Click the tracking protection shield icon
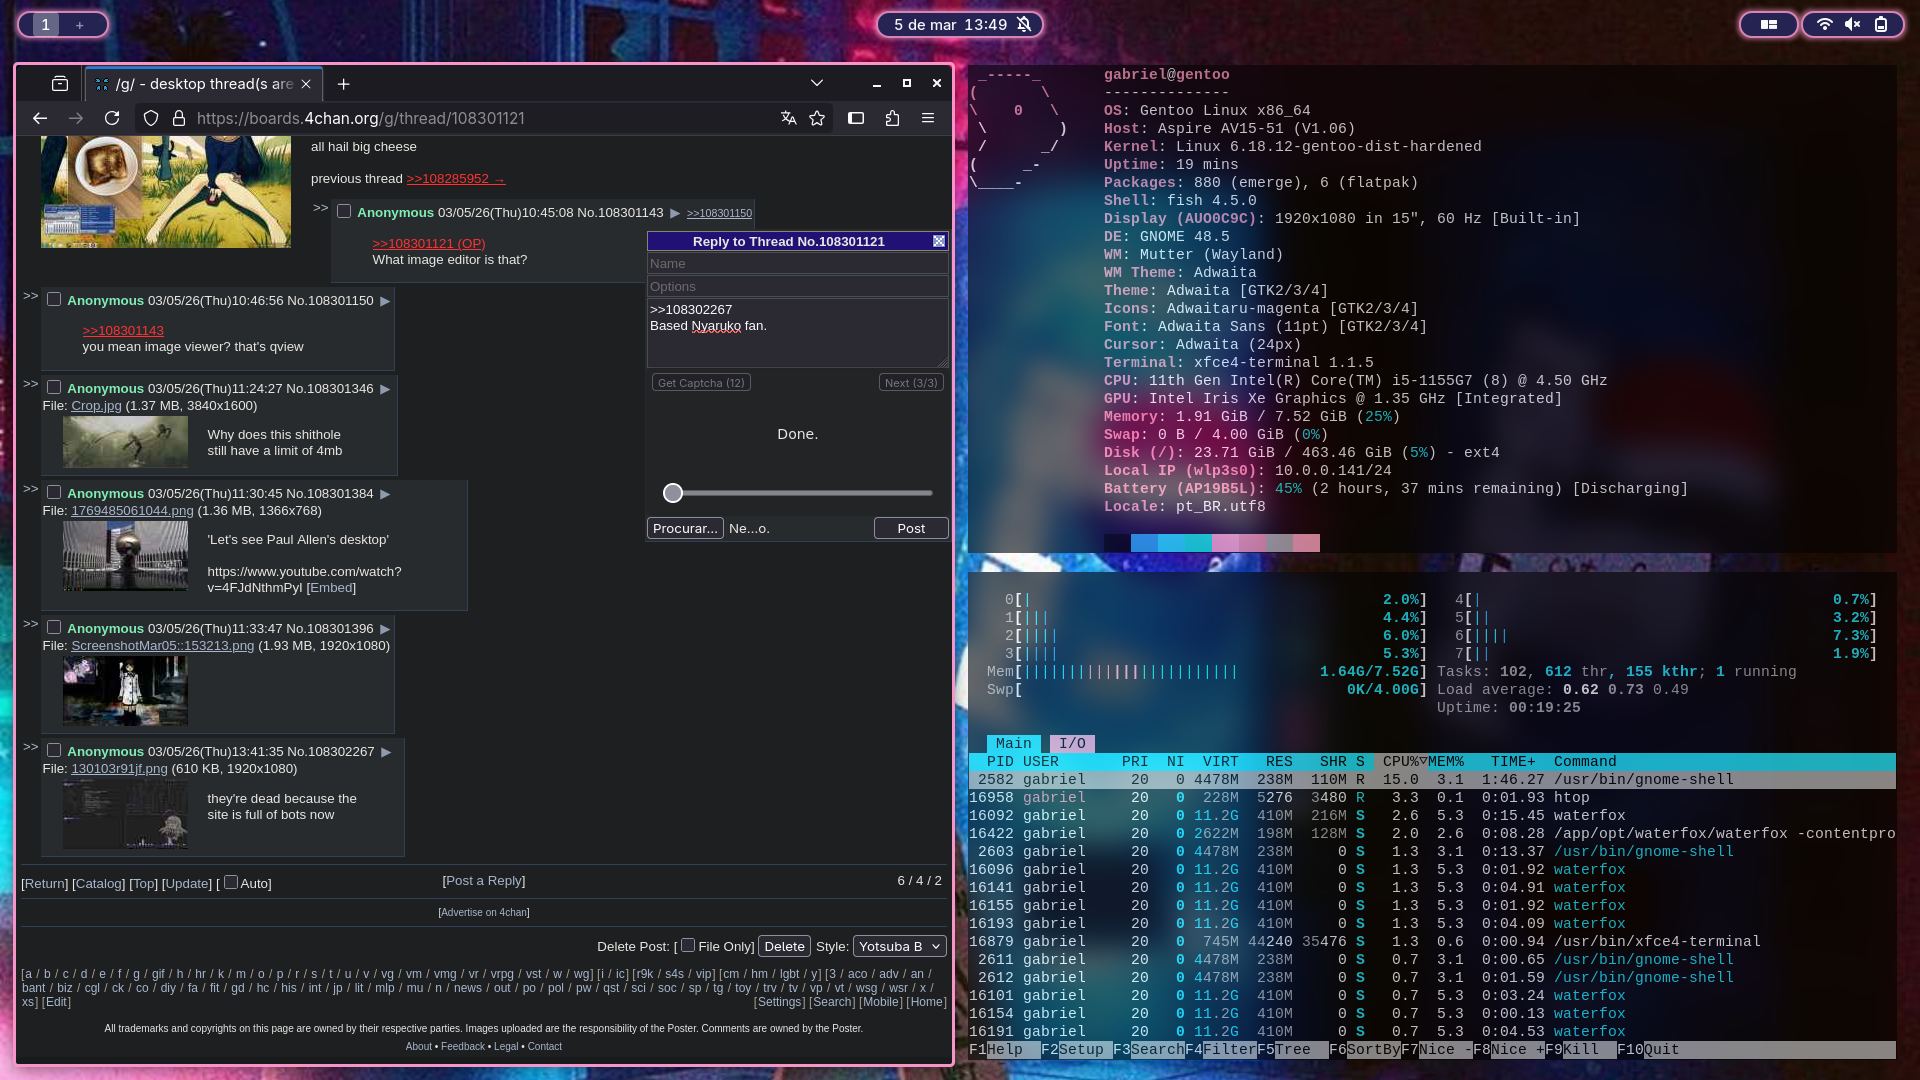Image resolution: width=1920 pixels, height=1080 pixels. point(151,118)
